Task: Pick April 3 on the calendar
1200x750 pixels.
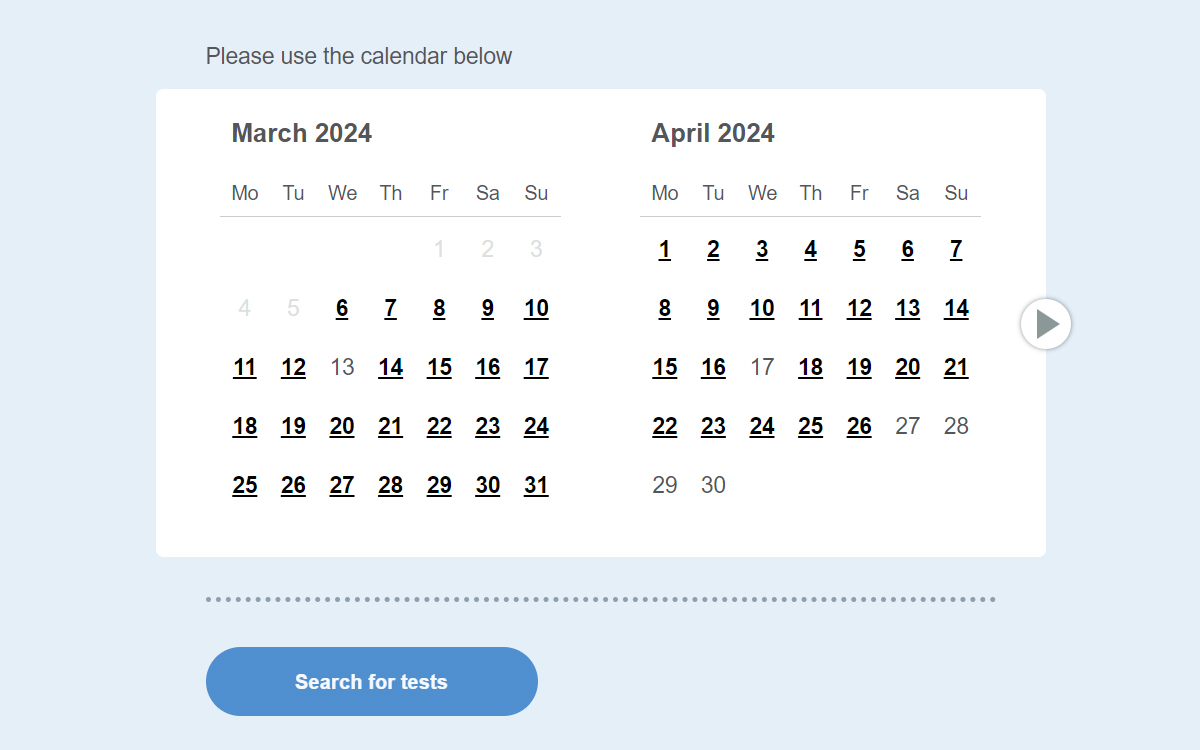Action: [x=762, y=249]
